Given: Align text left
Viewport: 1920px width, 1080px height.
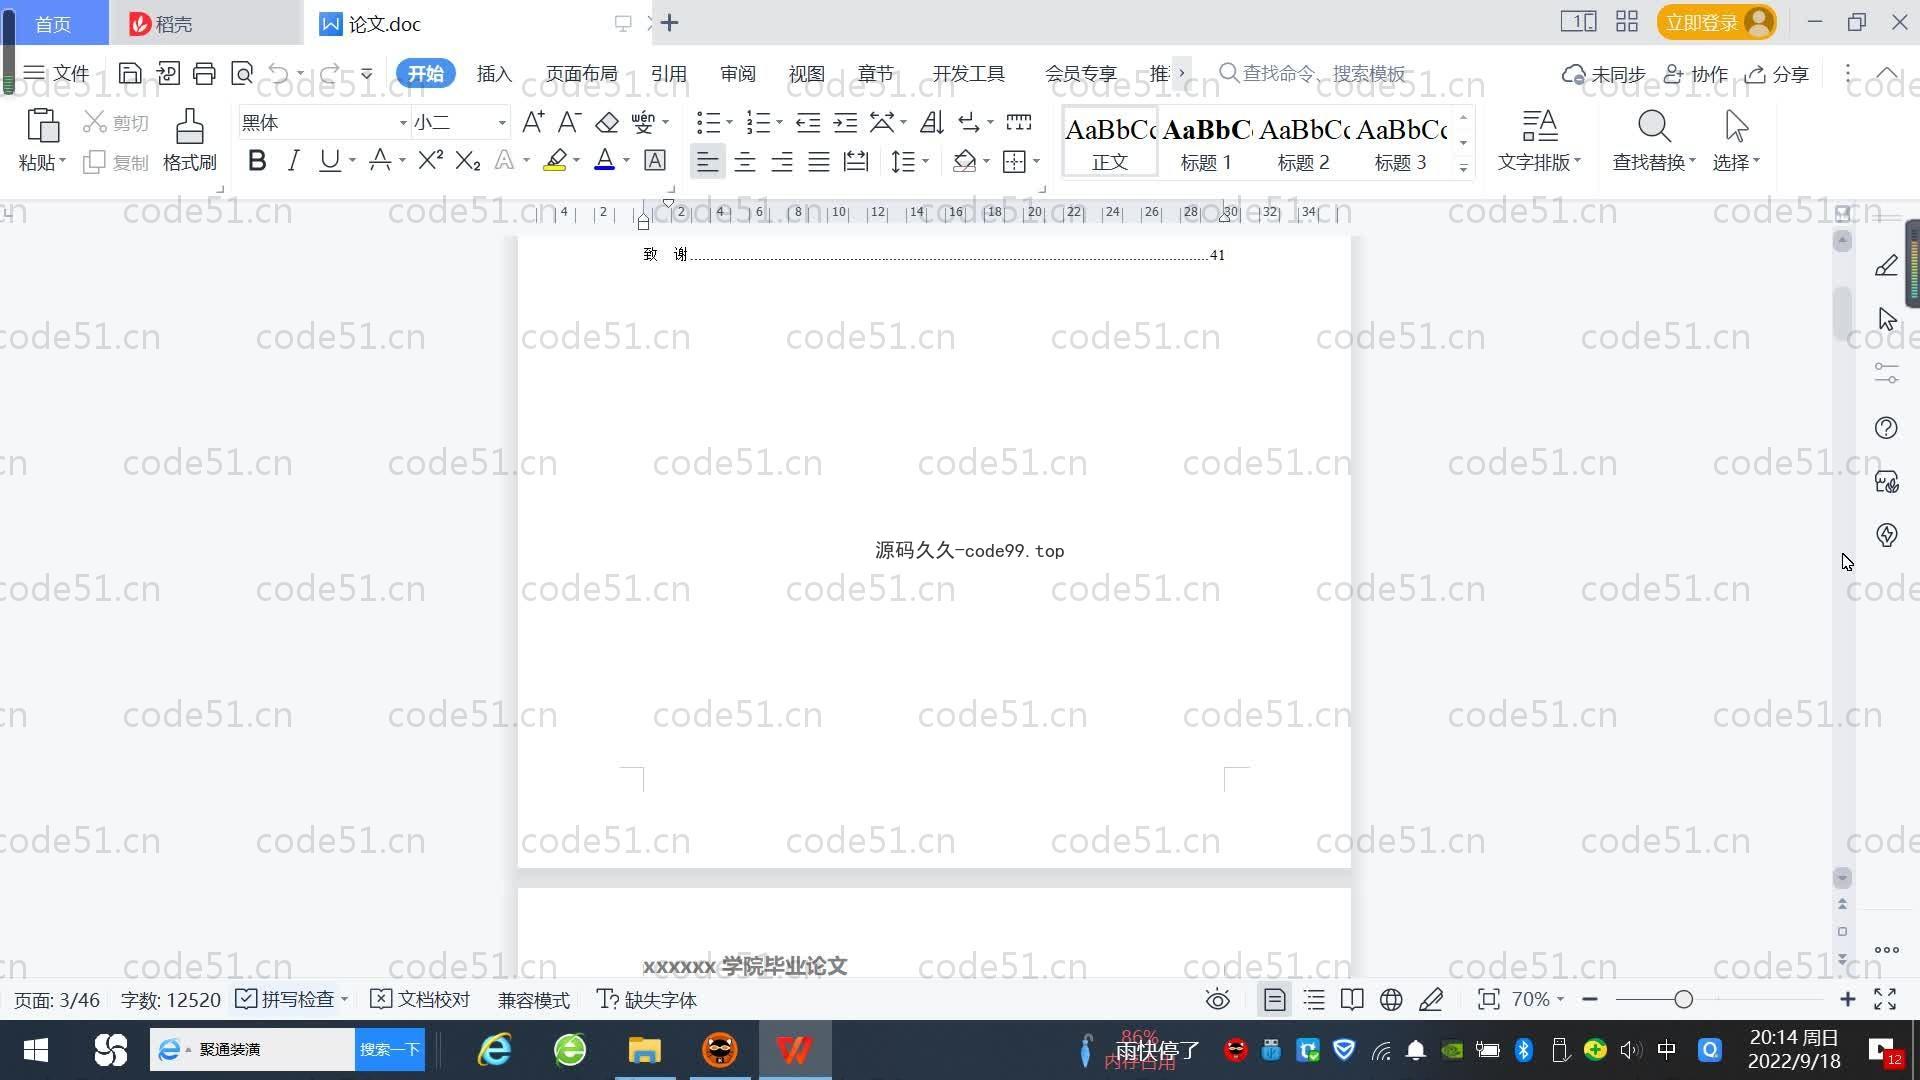Looking at the screenshot, I should click(707, 161).
